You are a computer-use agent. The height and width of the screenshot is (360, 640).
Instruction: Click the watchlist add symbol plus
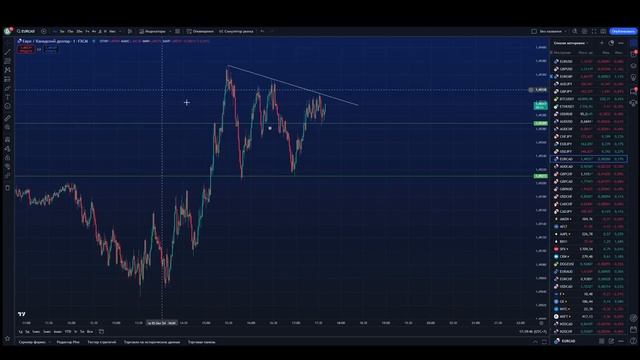(602, 43)
